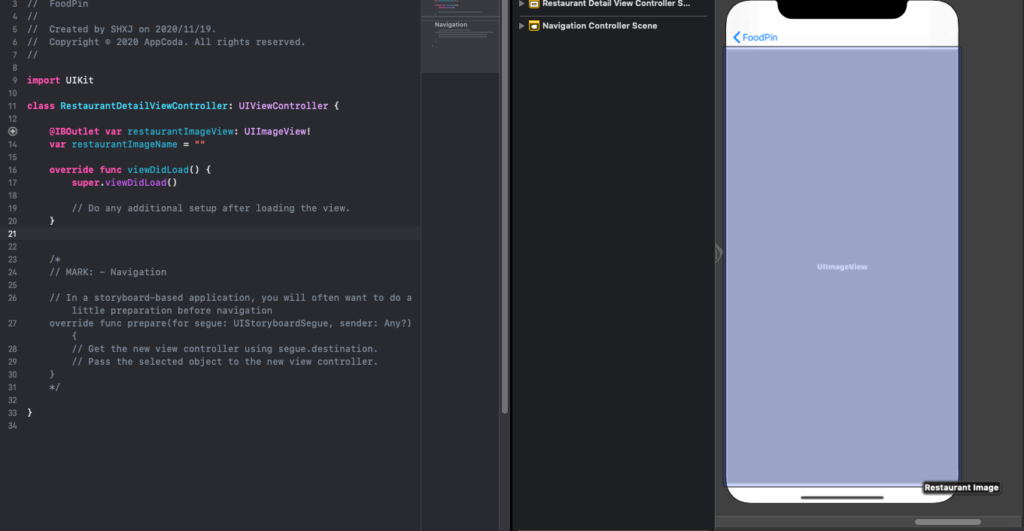
Task: Select Restaurant Detail View Controller Scene row
Action: 615,4
